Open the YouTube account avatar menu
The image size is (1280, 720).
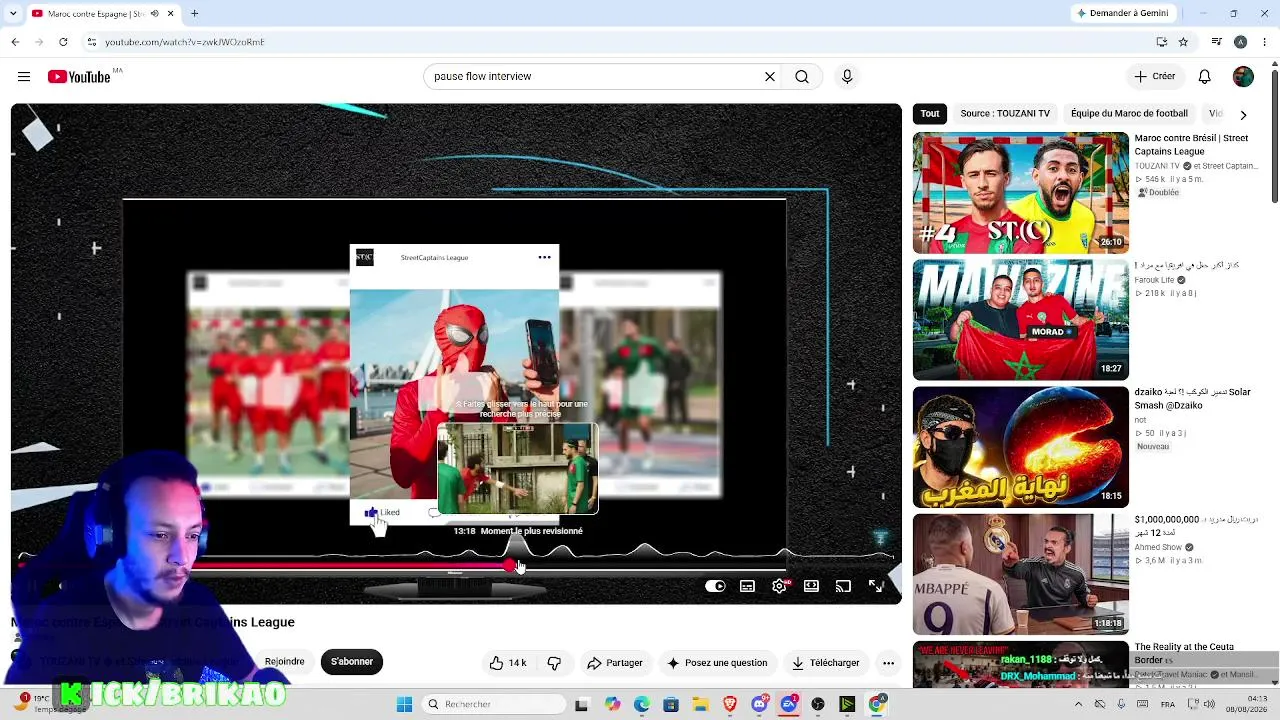coord(1243,76)
